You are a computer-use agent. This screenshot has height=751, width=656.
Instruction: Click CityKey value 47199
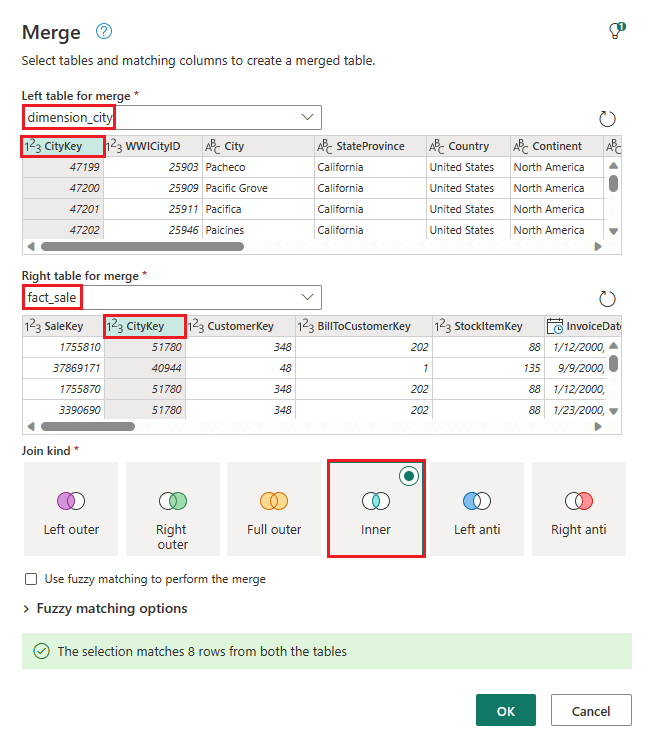[63, 167]
